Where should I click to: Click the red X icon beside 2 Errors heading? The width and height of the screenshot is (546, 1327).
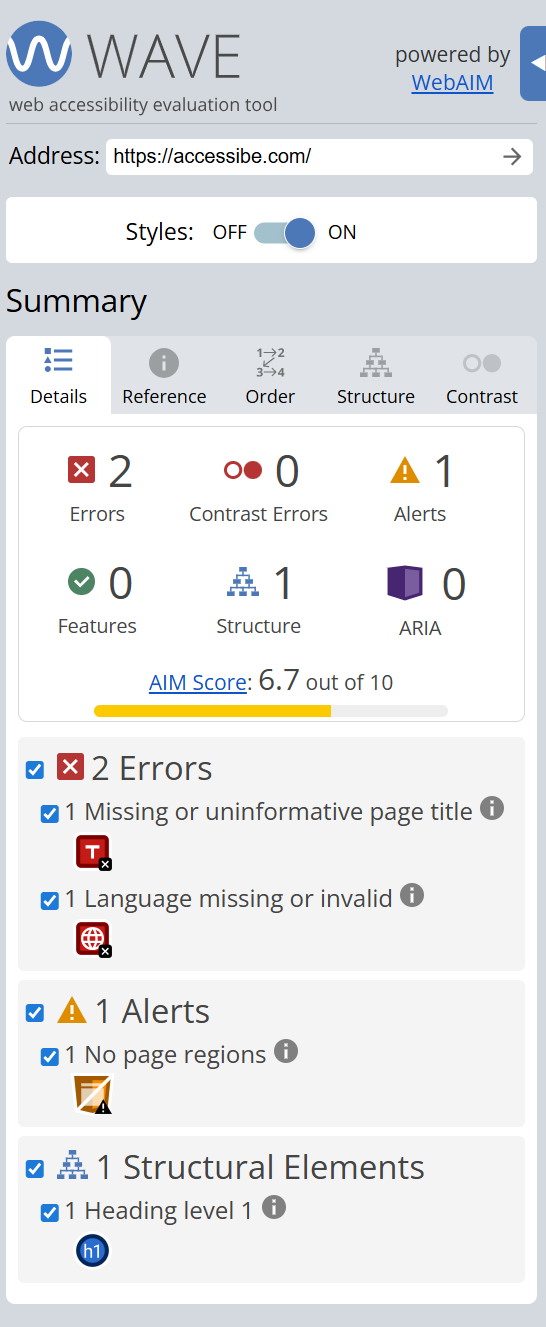pos(70,767)
